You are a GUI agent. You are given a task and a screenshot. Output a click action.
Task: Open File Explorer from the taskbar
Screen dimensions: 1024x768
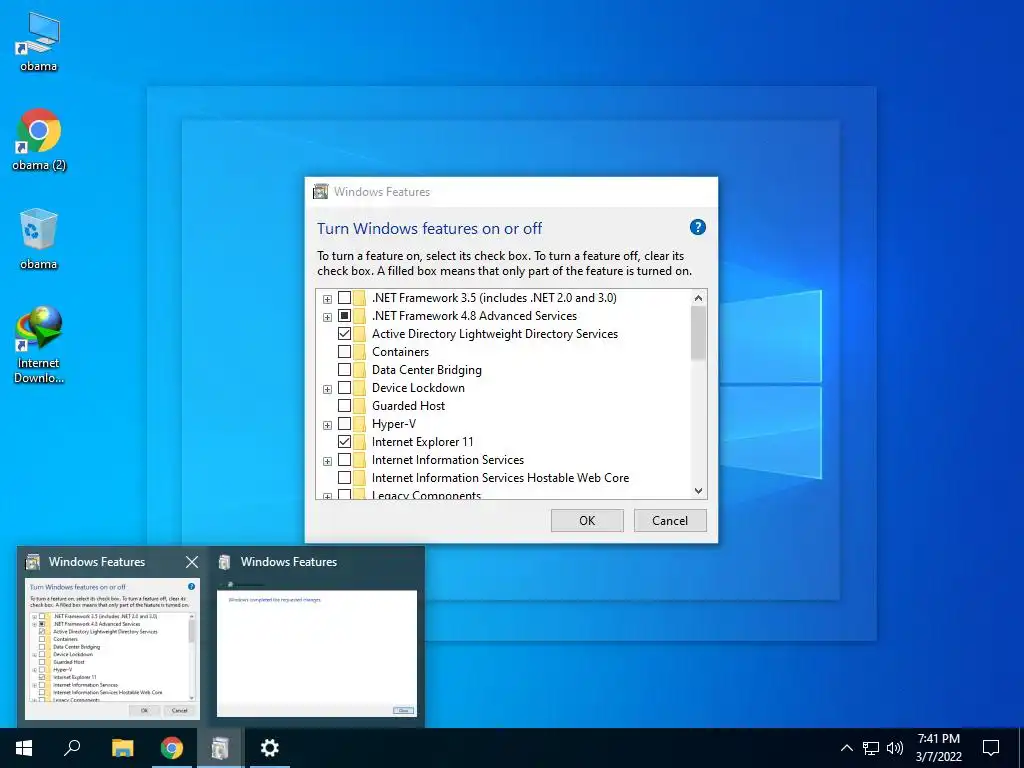122,748
